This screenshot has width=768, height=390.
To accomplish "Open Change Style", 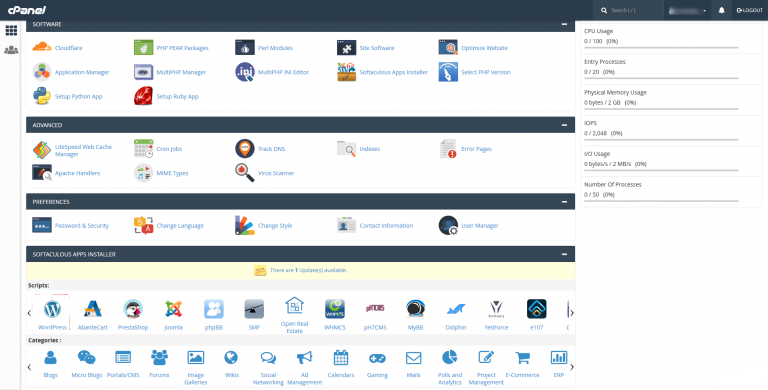I will 264,225.
